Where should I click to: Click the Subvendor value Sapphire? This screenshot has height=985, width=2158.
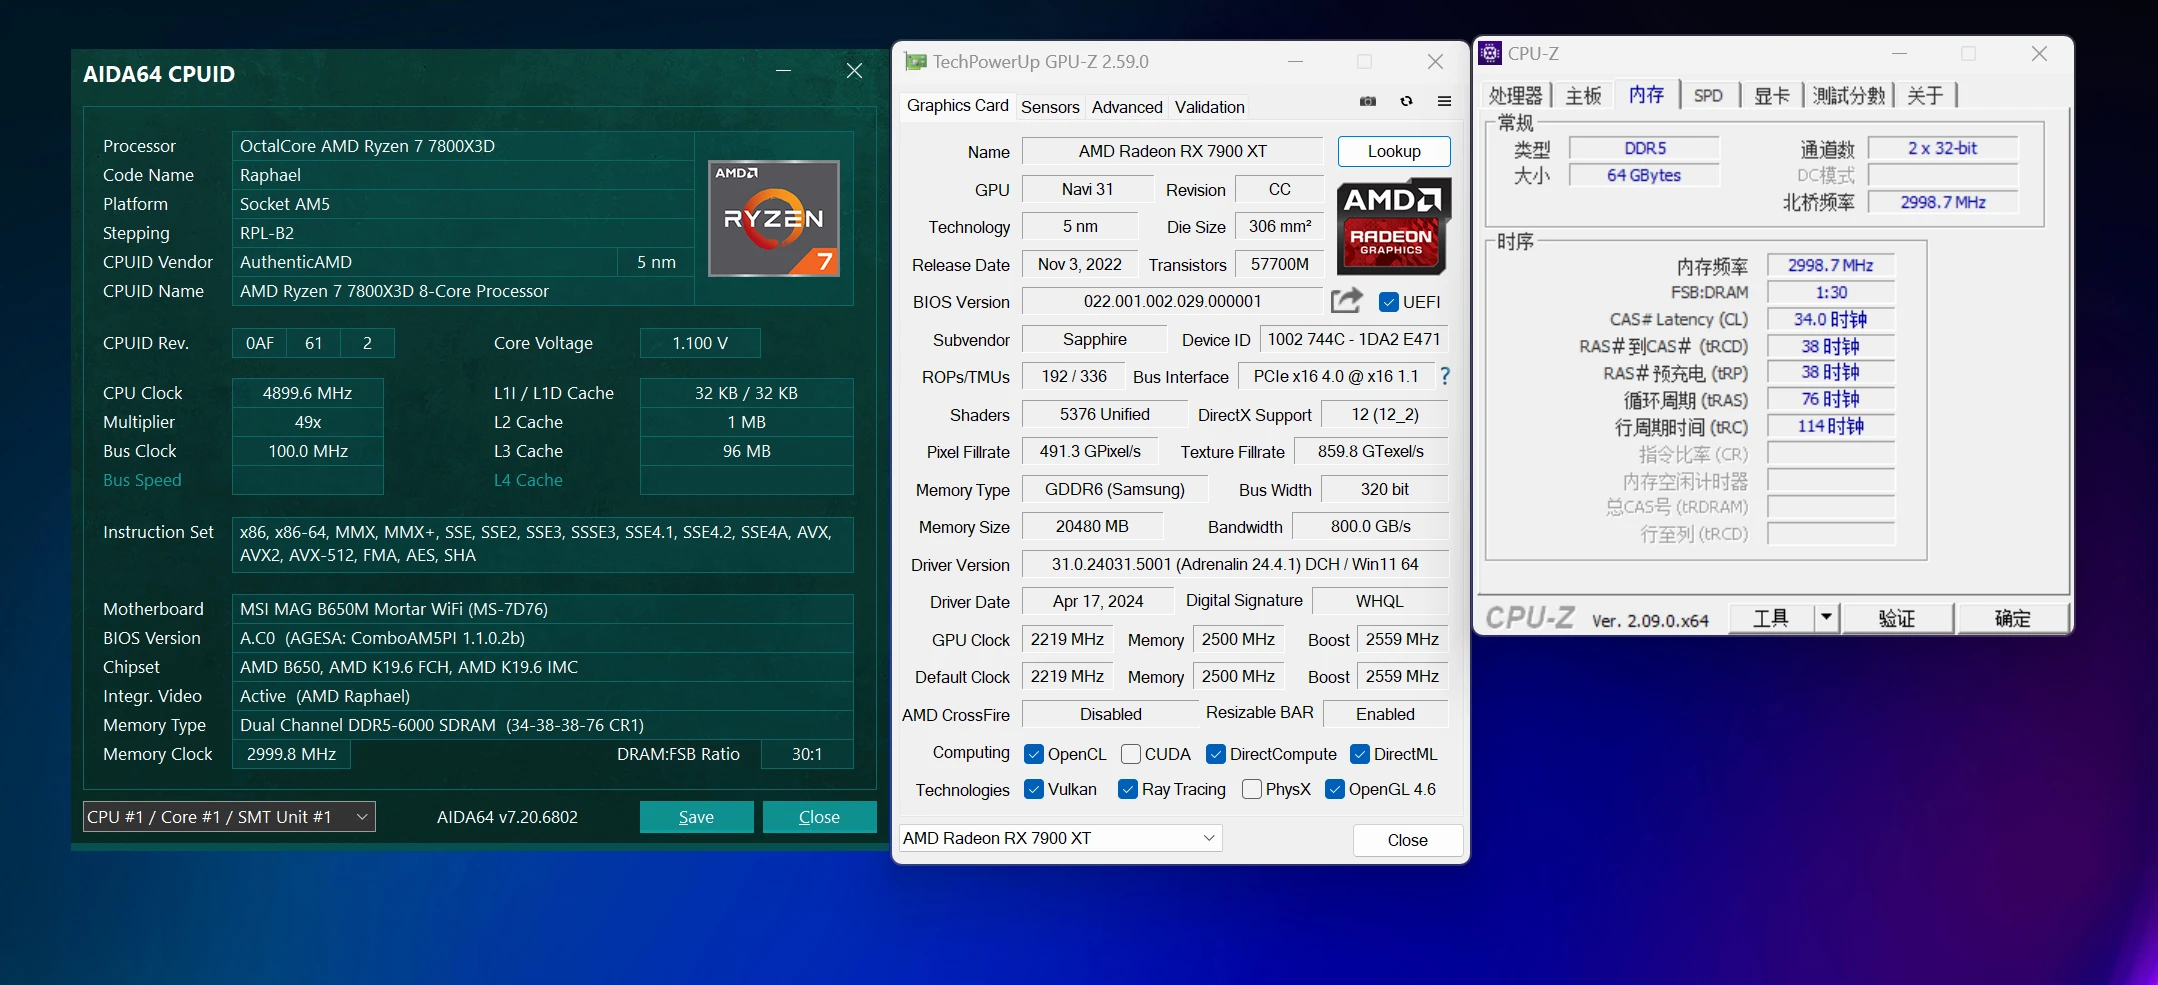1094,339
